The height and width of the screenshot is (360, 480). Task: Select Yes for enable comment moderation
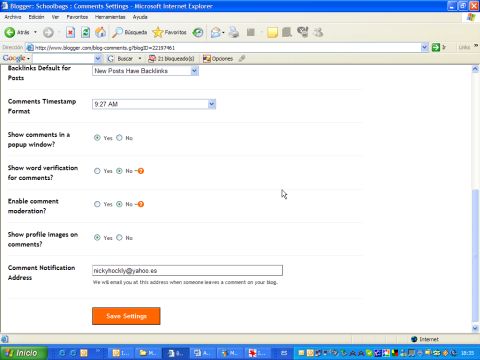click(97, 204)
